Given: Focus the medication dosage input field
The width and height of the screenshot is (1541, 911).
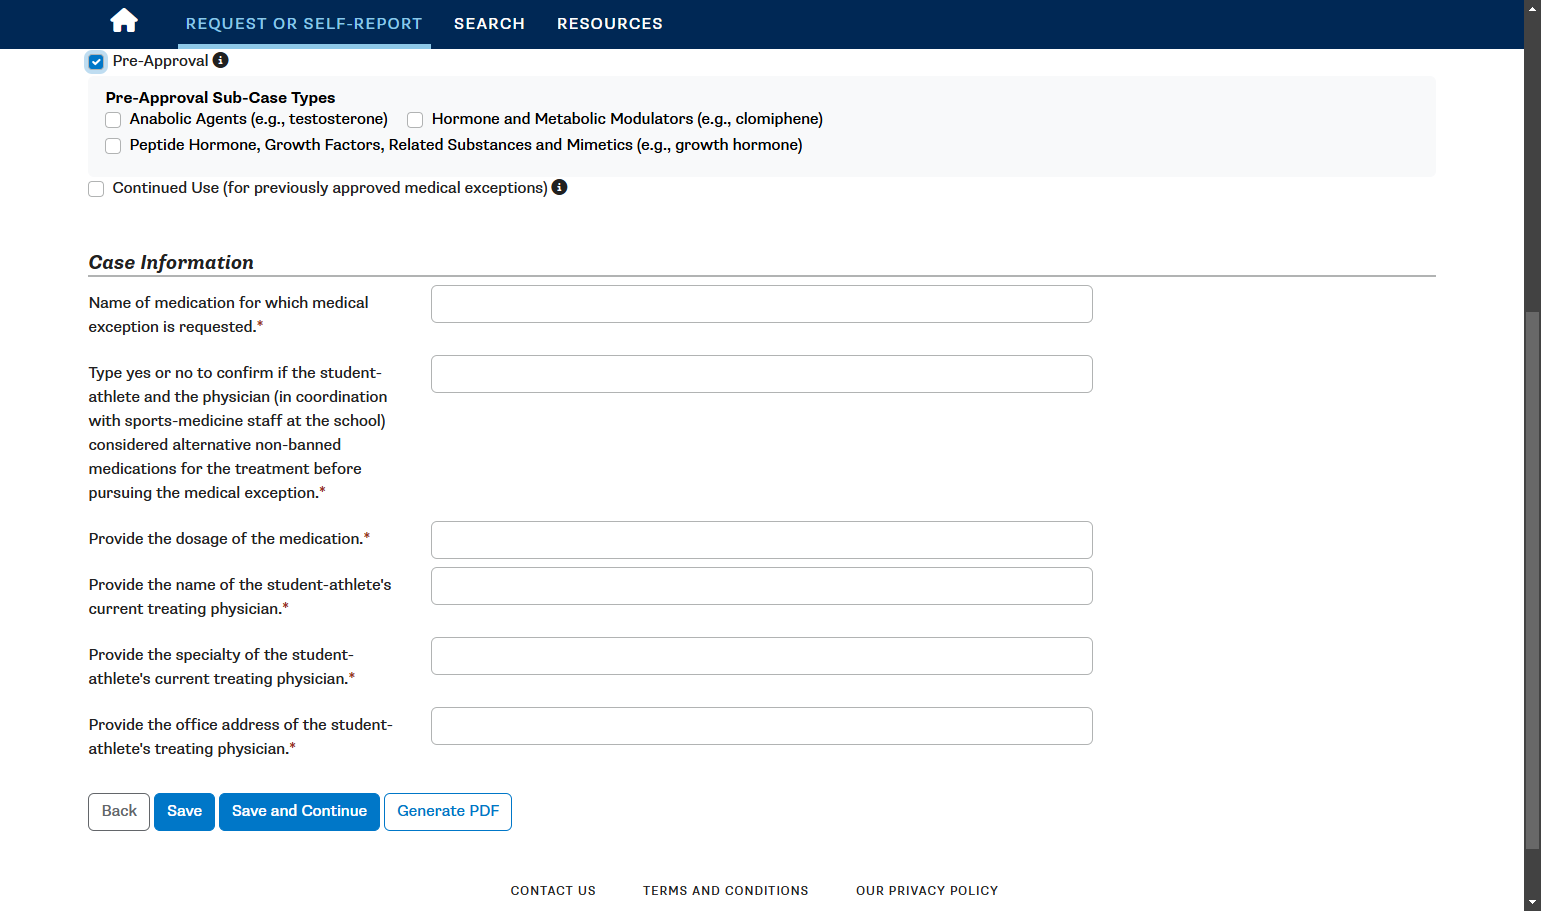Looking at the screenshot, I should (762, 540).
